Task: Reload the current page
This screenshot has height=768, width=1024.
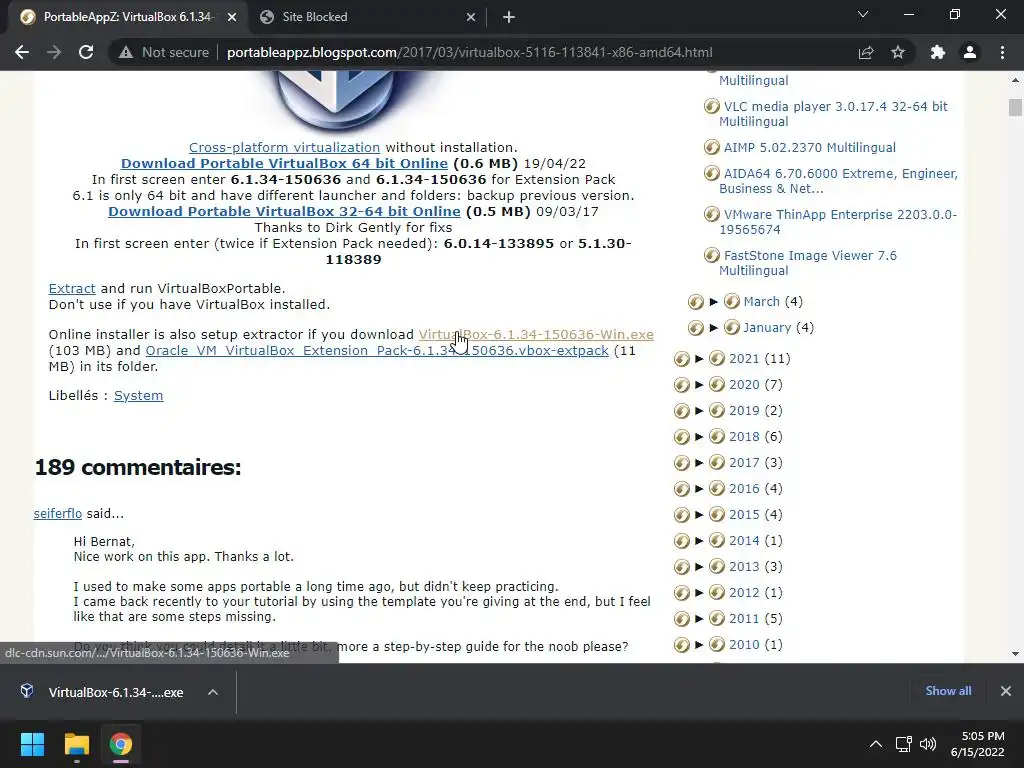Action: pyautogui.click(x=86, y=52)
